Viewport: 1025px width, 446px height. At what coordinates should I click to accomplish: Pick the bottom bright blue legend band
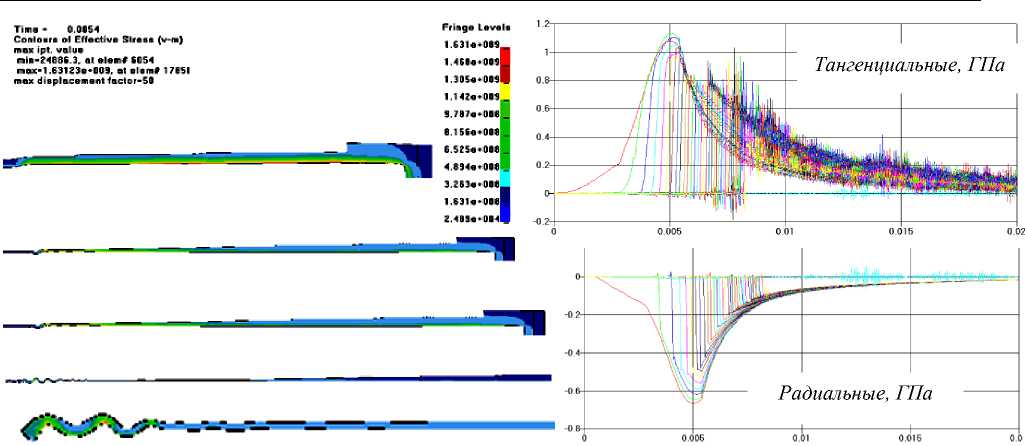coord(506,213)
